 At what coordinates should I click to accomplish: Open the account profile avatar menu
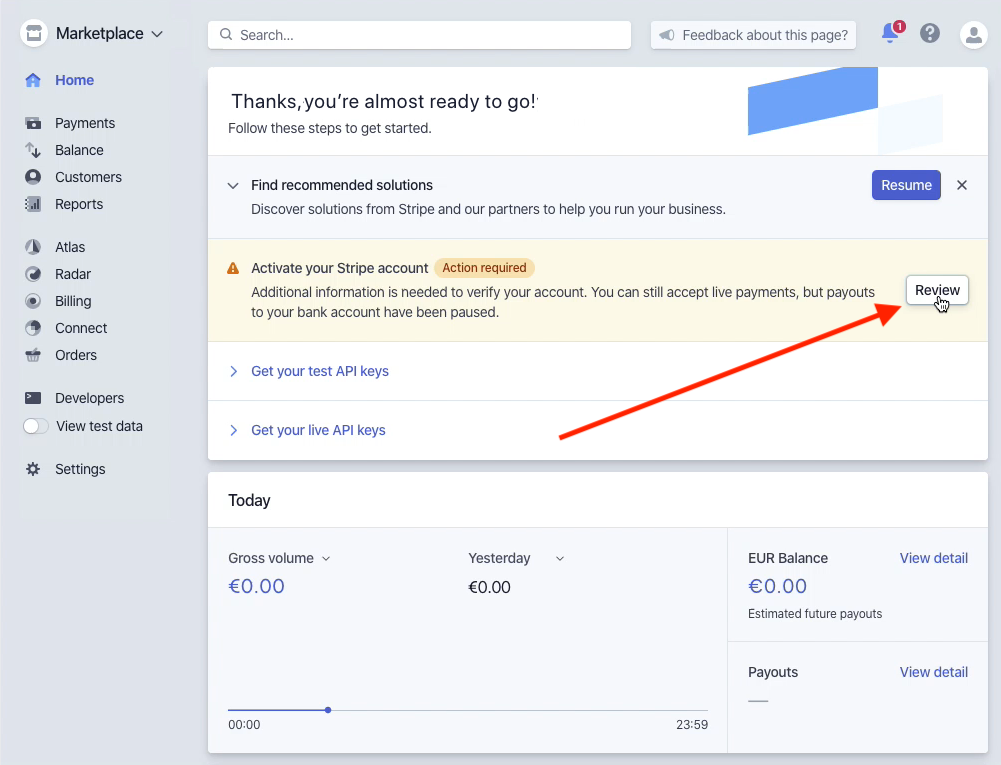pos(973,35)
